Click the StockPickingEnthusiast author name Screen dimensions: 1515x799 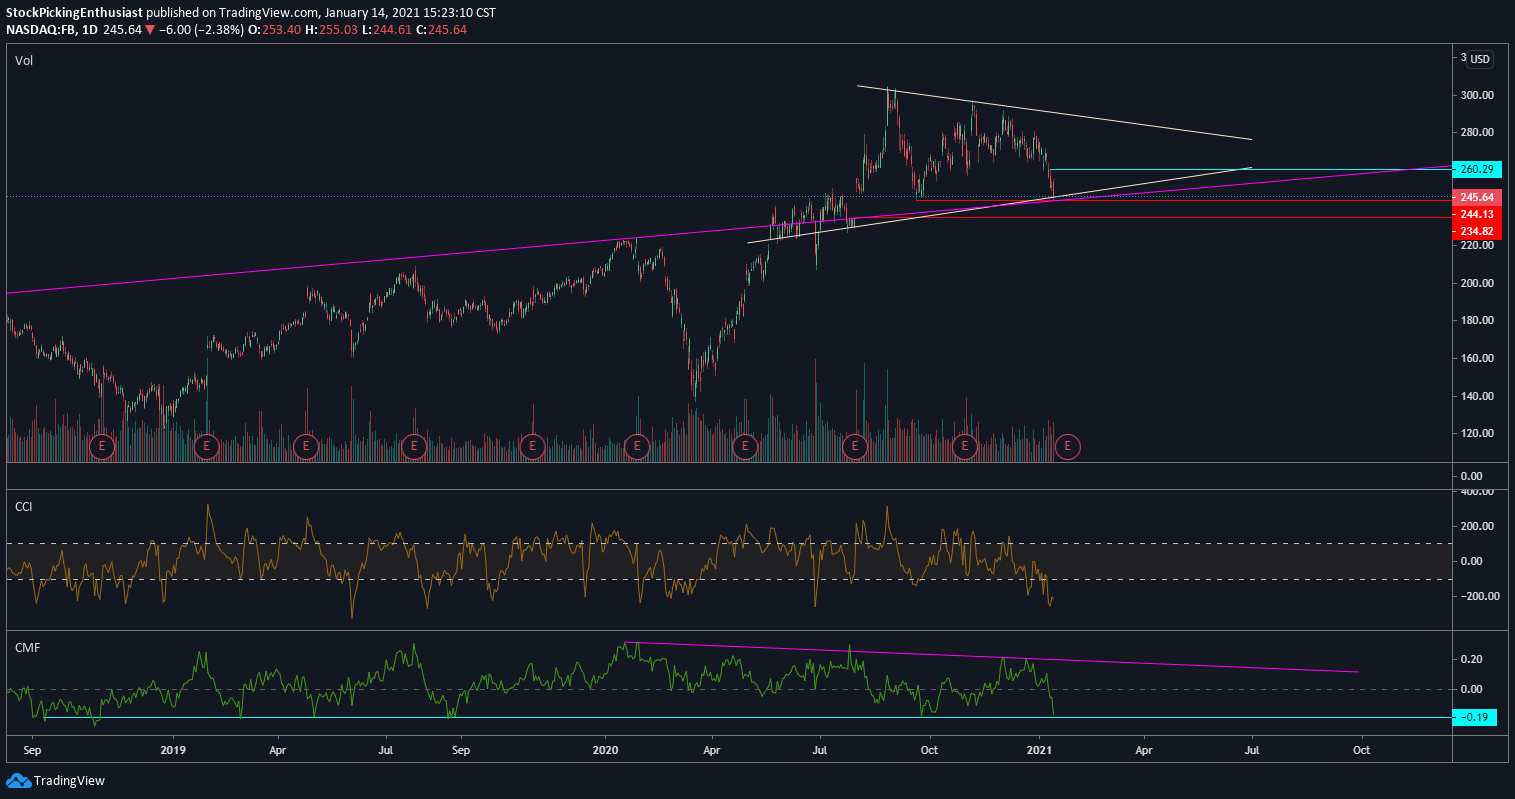click(74, 13)
